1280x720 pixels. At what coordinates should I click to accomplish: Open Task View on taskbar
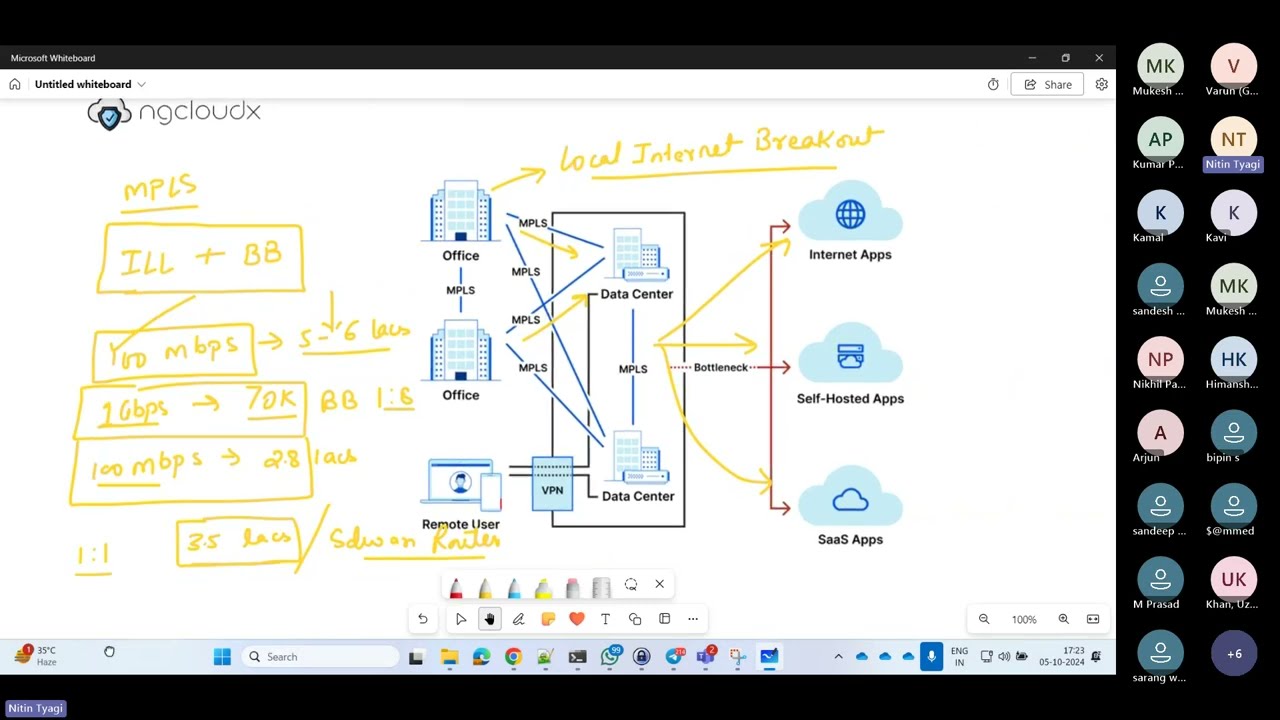click(x=417, y=657)
